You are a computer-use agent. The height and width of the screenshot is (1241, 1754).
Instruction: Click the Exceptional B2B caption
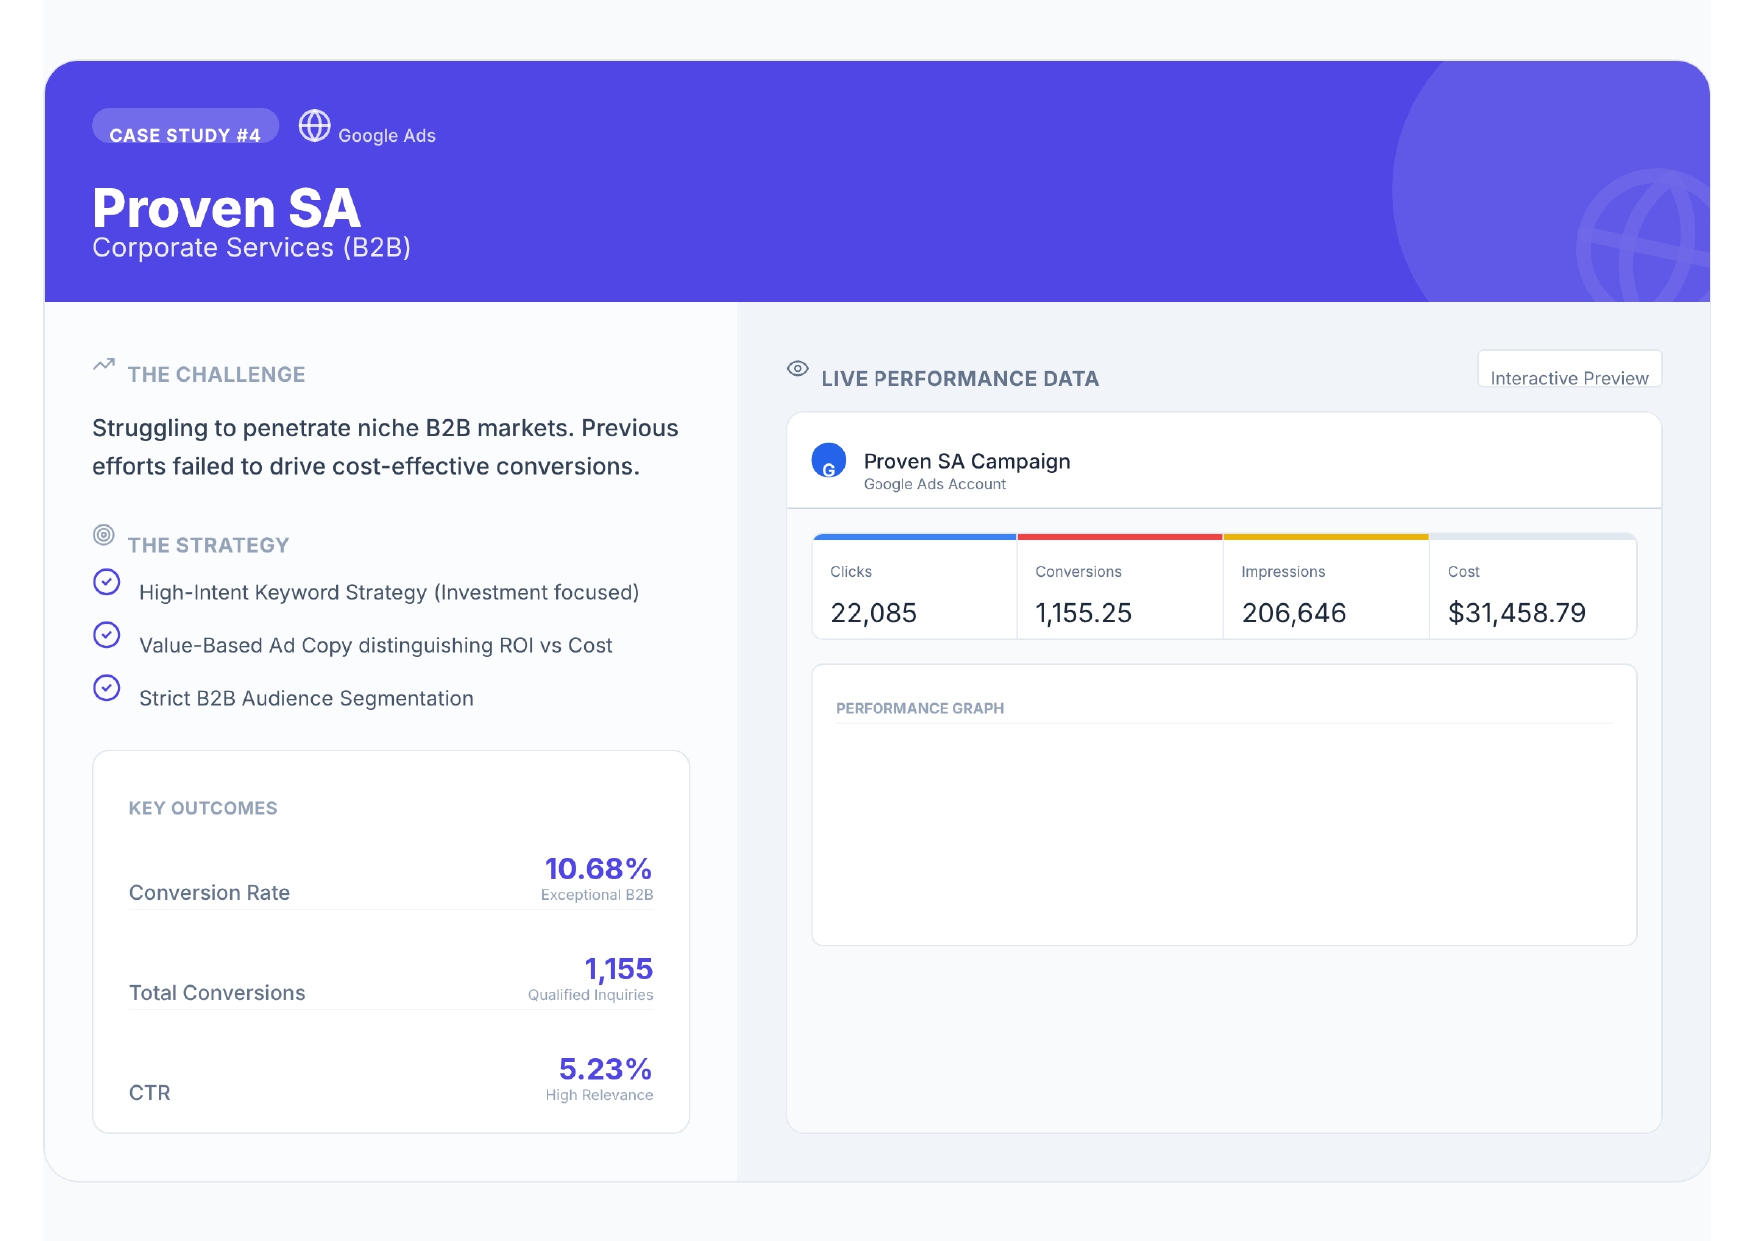(x=597, y=895)
